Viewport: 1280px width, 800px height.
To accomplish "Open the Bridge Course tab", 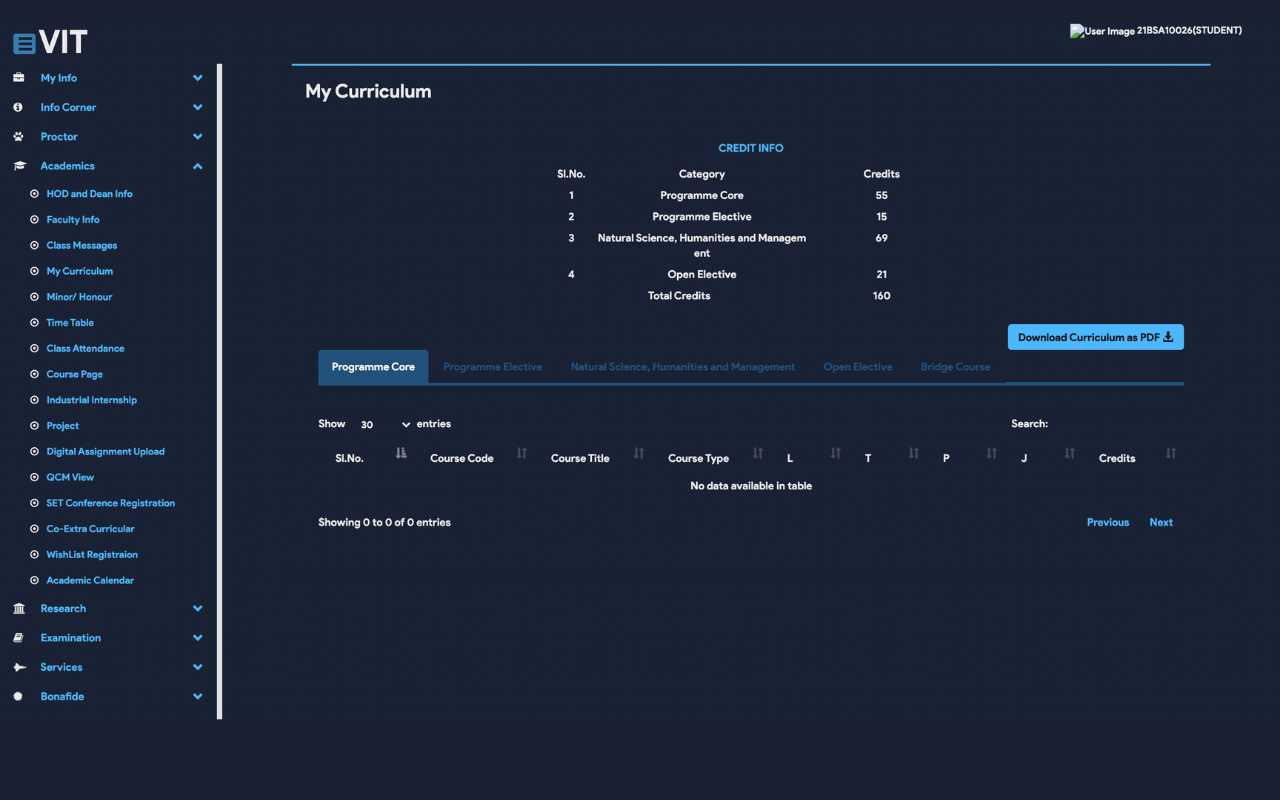I will pyautogui.click(x=955, y=366).
